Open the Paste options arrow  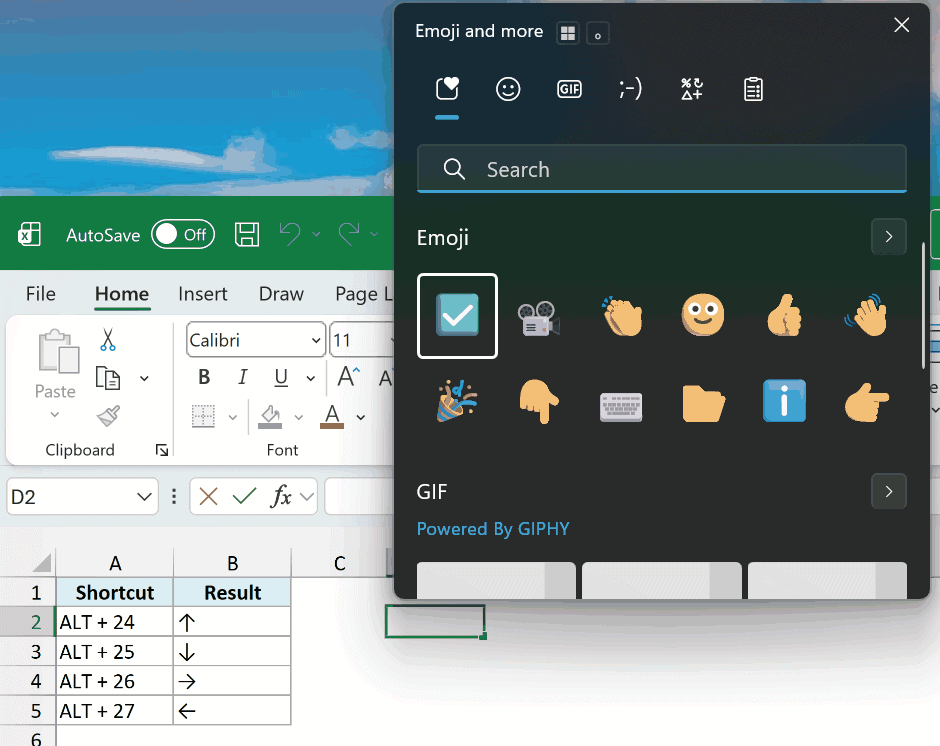55,414
